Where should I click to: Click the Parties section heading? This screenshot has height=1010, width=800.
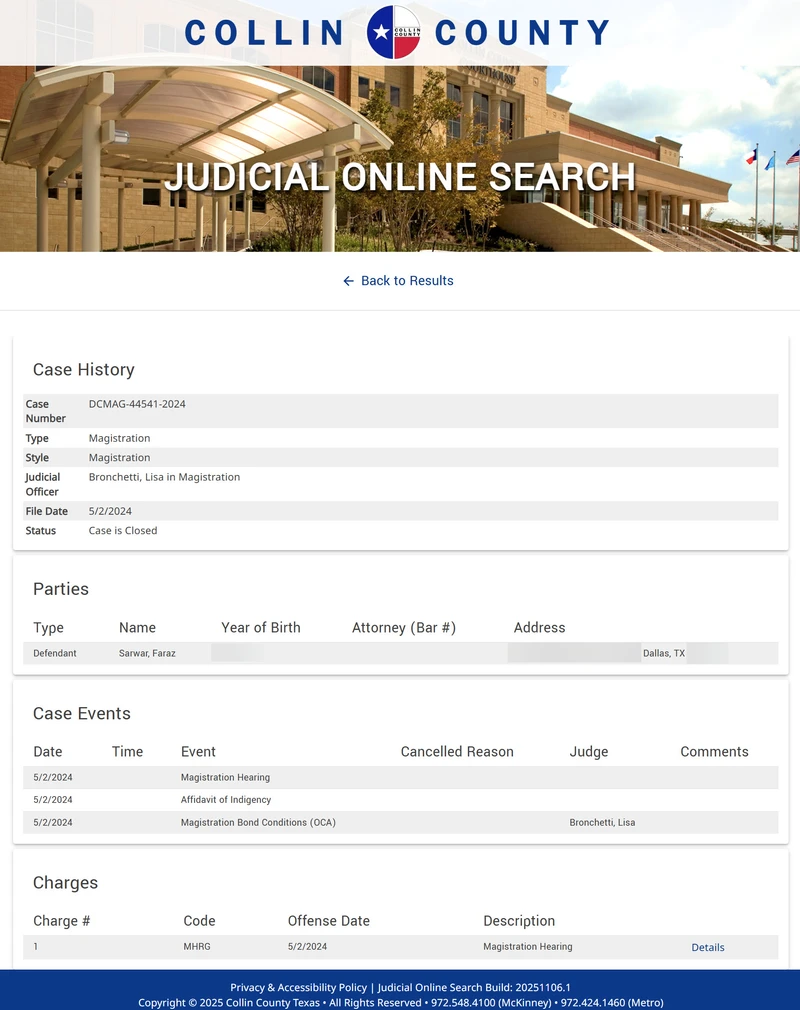click(60, 589)
